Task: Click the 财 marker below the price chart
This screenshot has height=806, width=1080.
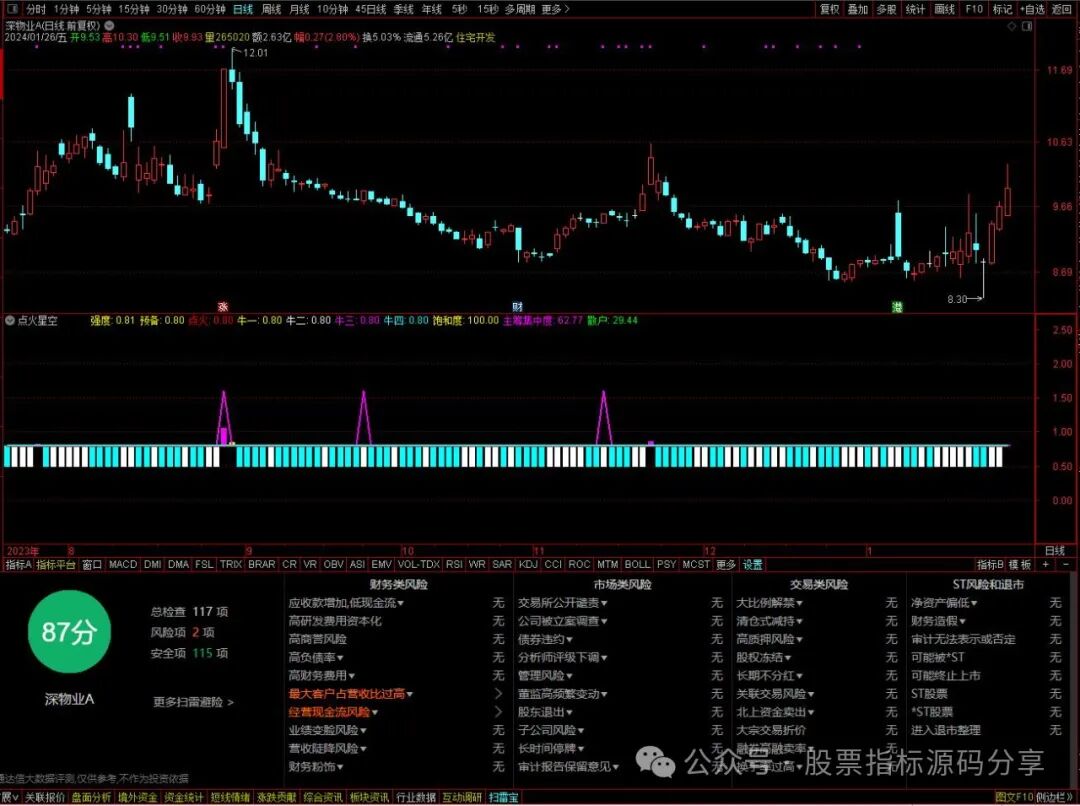Action: pos(517,307)
